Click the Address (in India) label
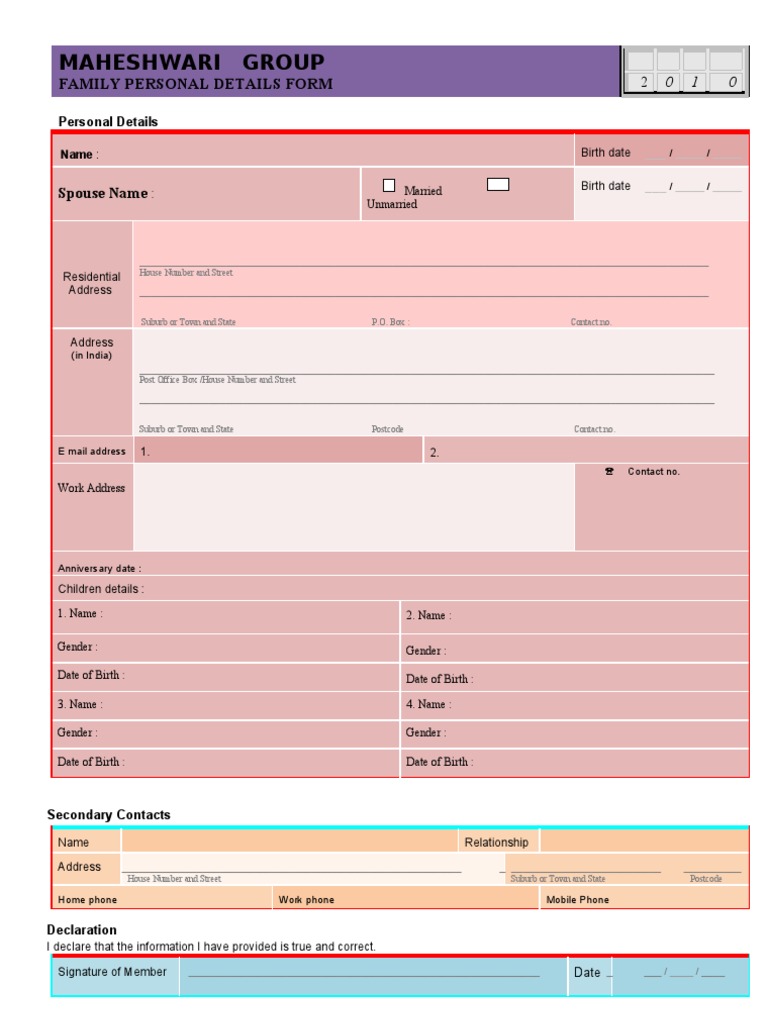This screenshot has width=768, height=1024. [91, 348]
